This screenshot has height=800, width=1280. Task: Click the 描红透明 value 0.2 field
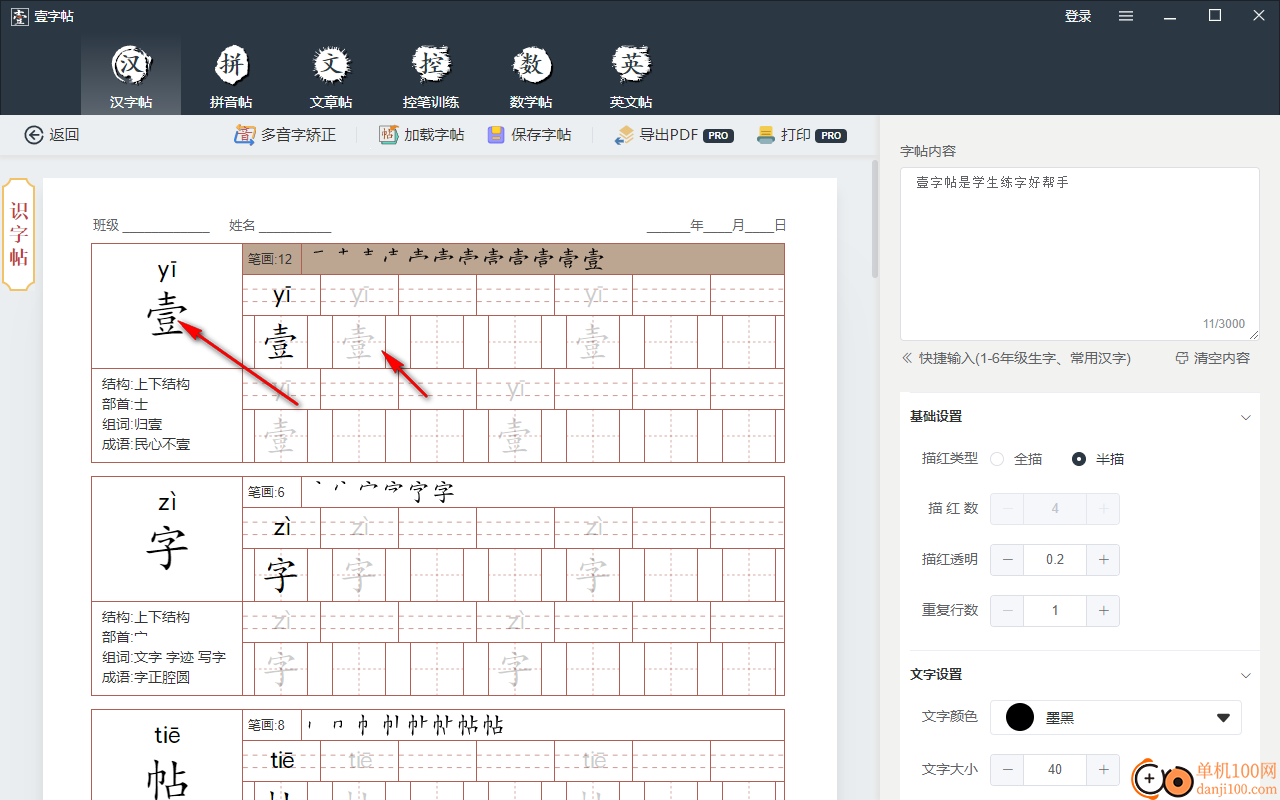pyautogui.click(x=1055, y=559)
